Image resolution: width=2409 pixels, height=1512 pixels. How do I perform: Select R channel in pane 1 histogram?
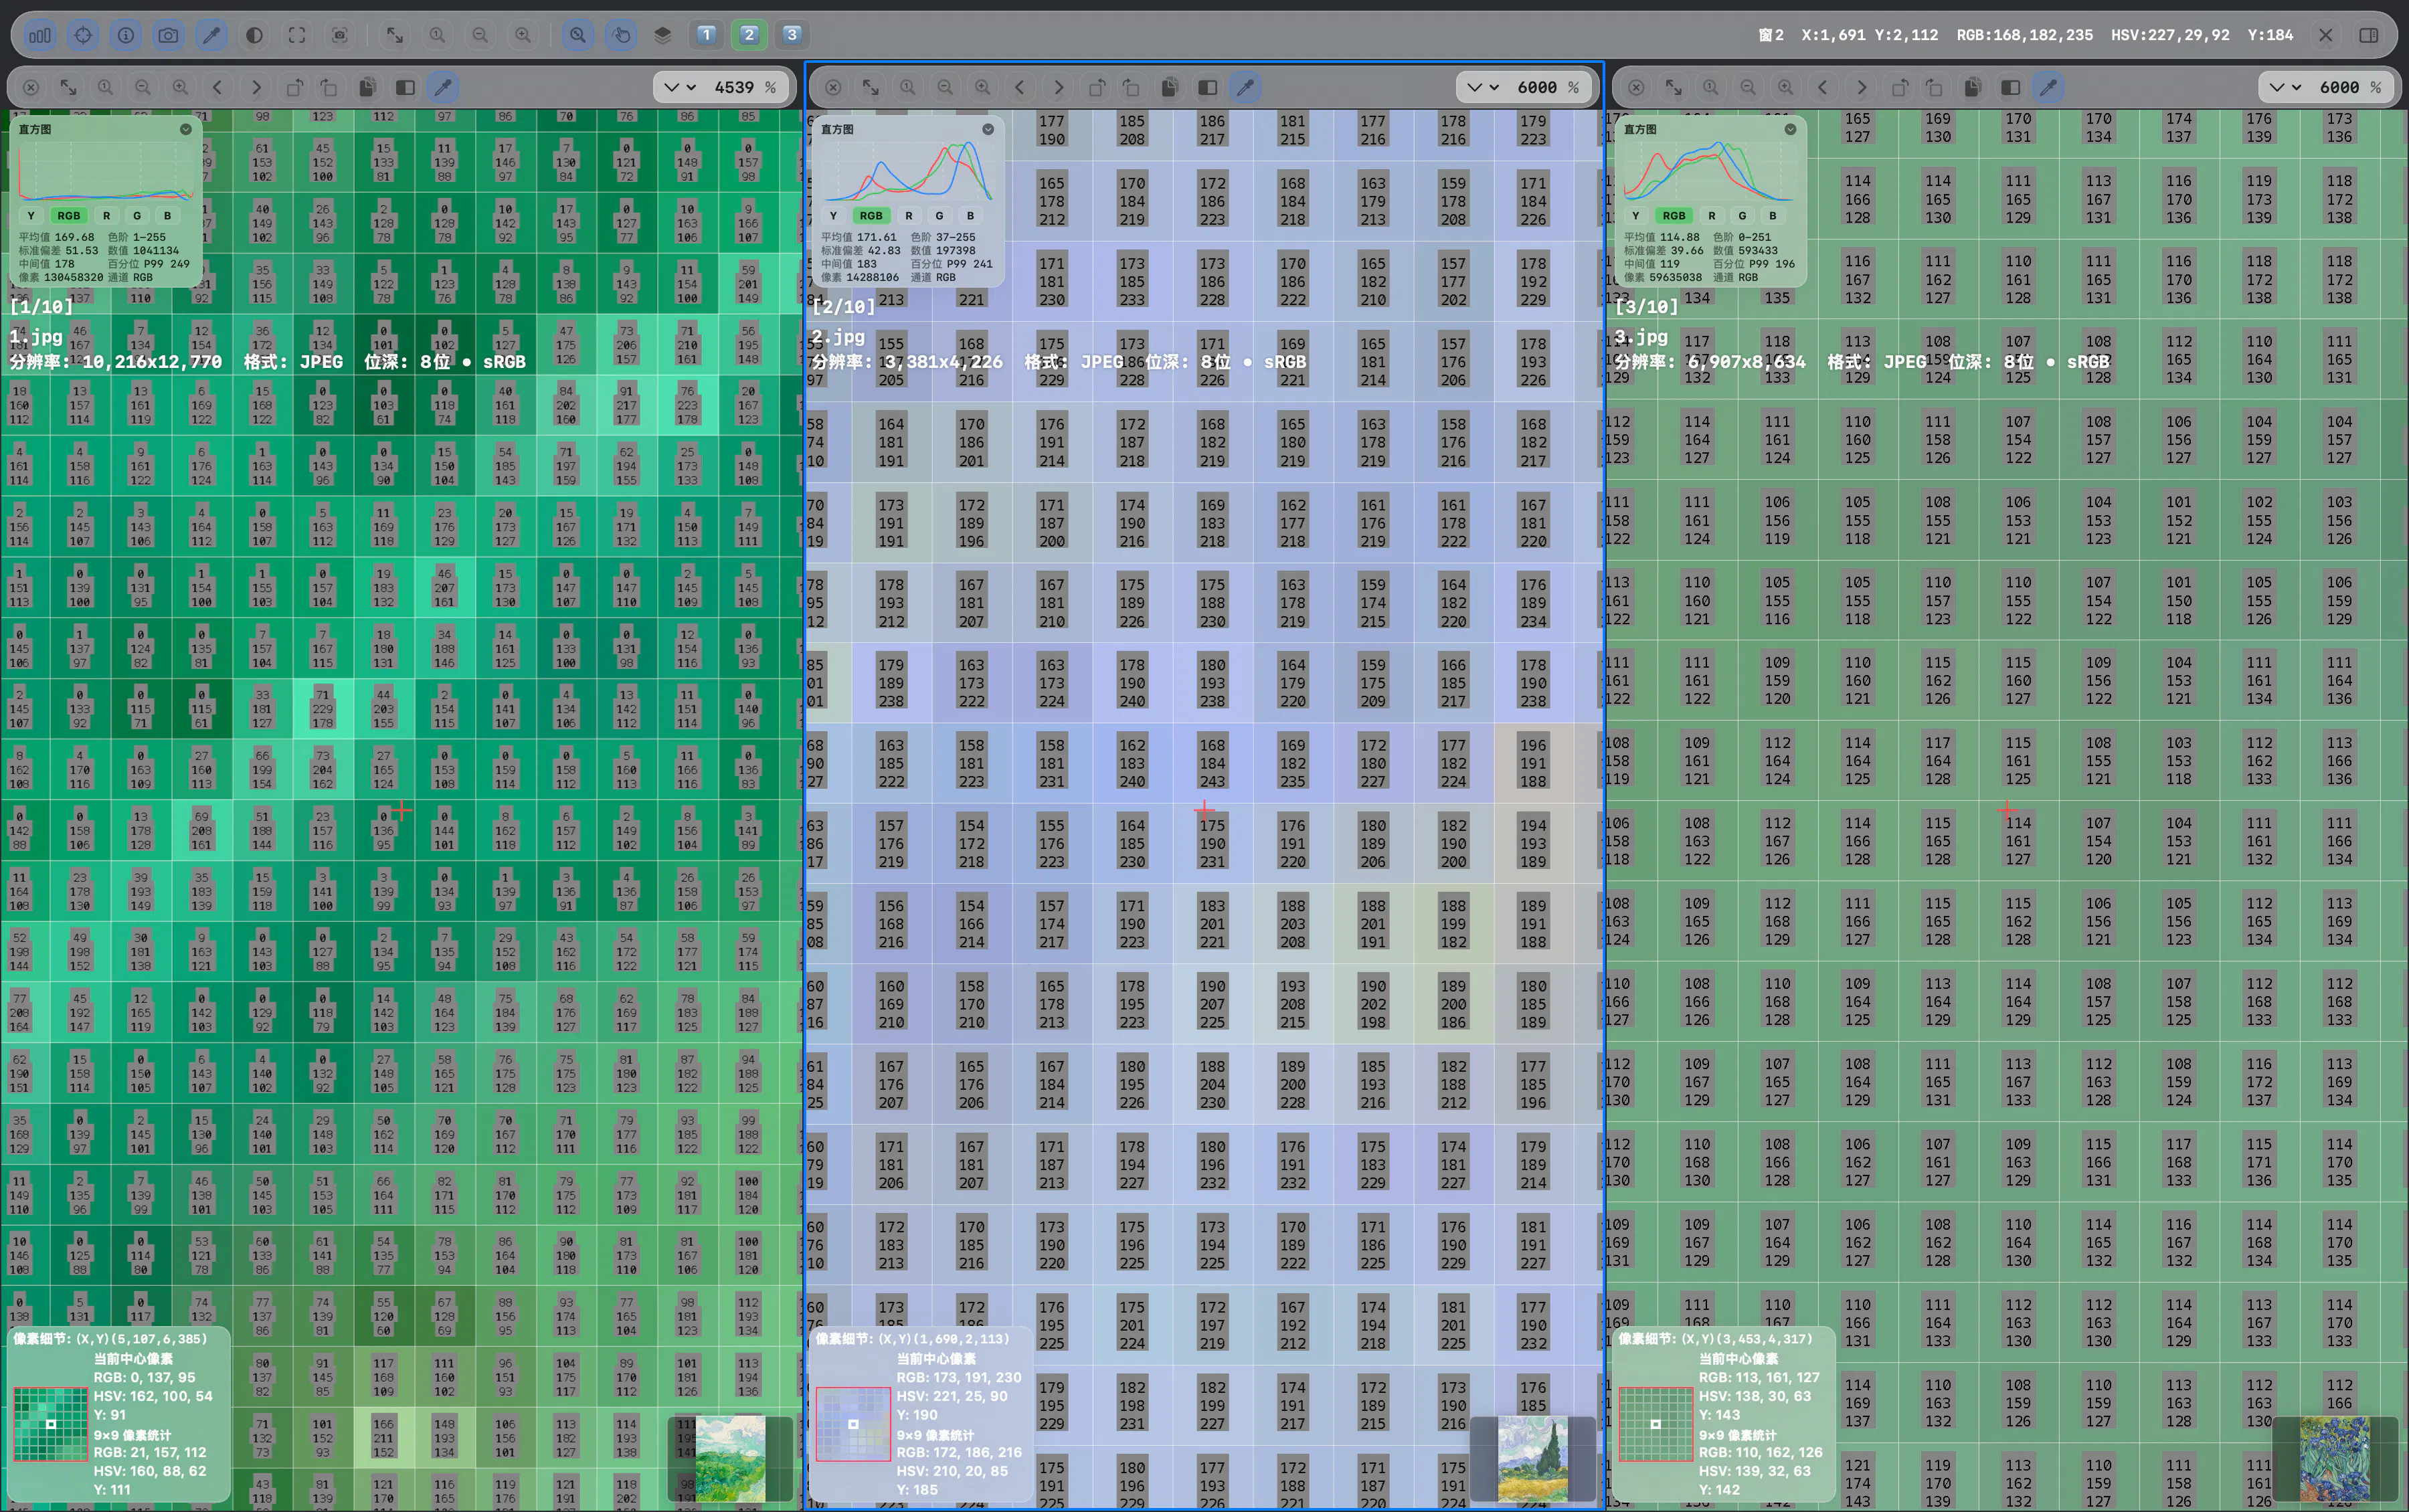point(106,215)
